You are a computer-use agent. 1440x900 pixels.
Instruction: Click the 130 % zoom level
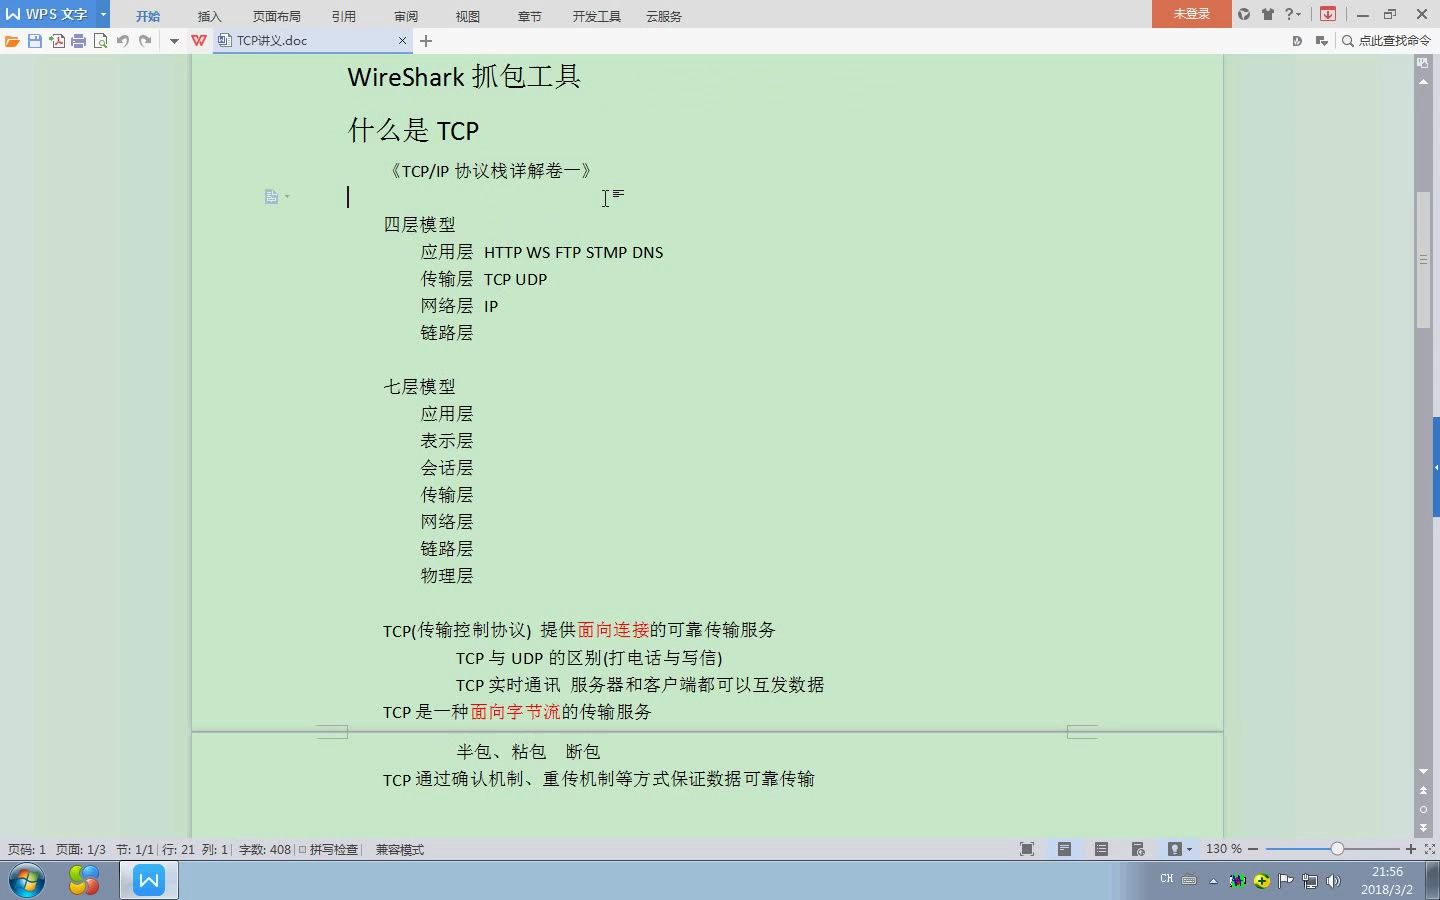[1223, 849]
